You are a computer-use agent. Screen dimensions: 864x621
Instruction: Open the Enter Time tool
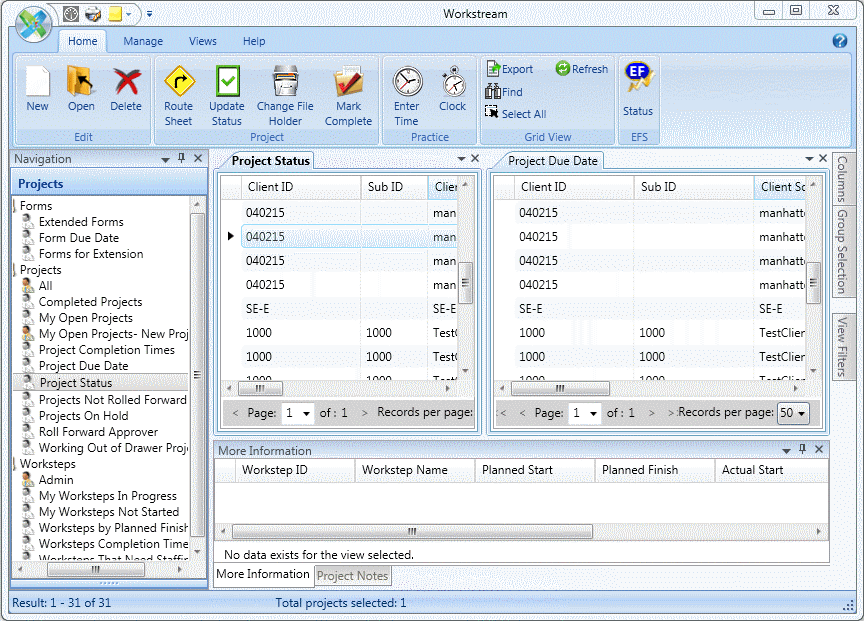406,88
